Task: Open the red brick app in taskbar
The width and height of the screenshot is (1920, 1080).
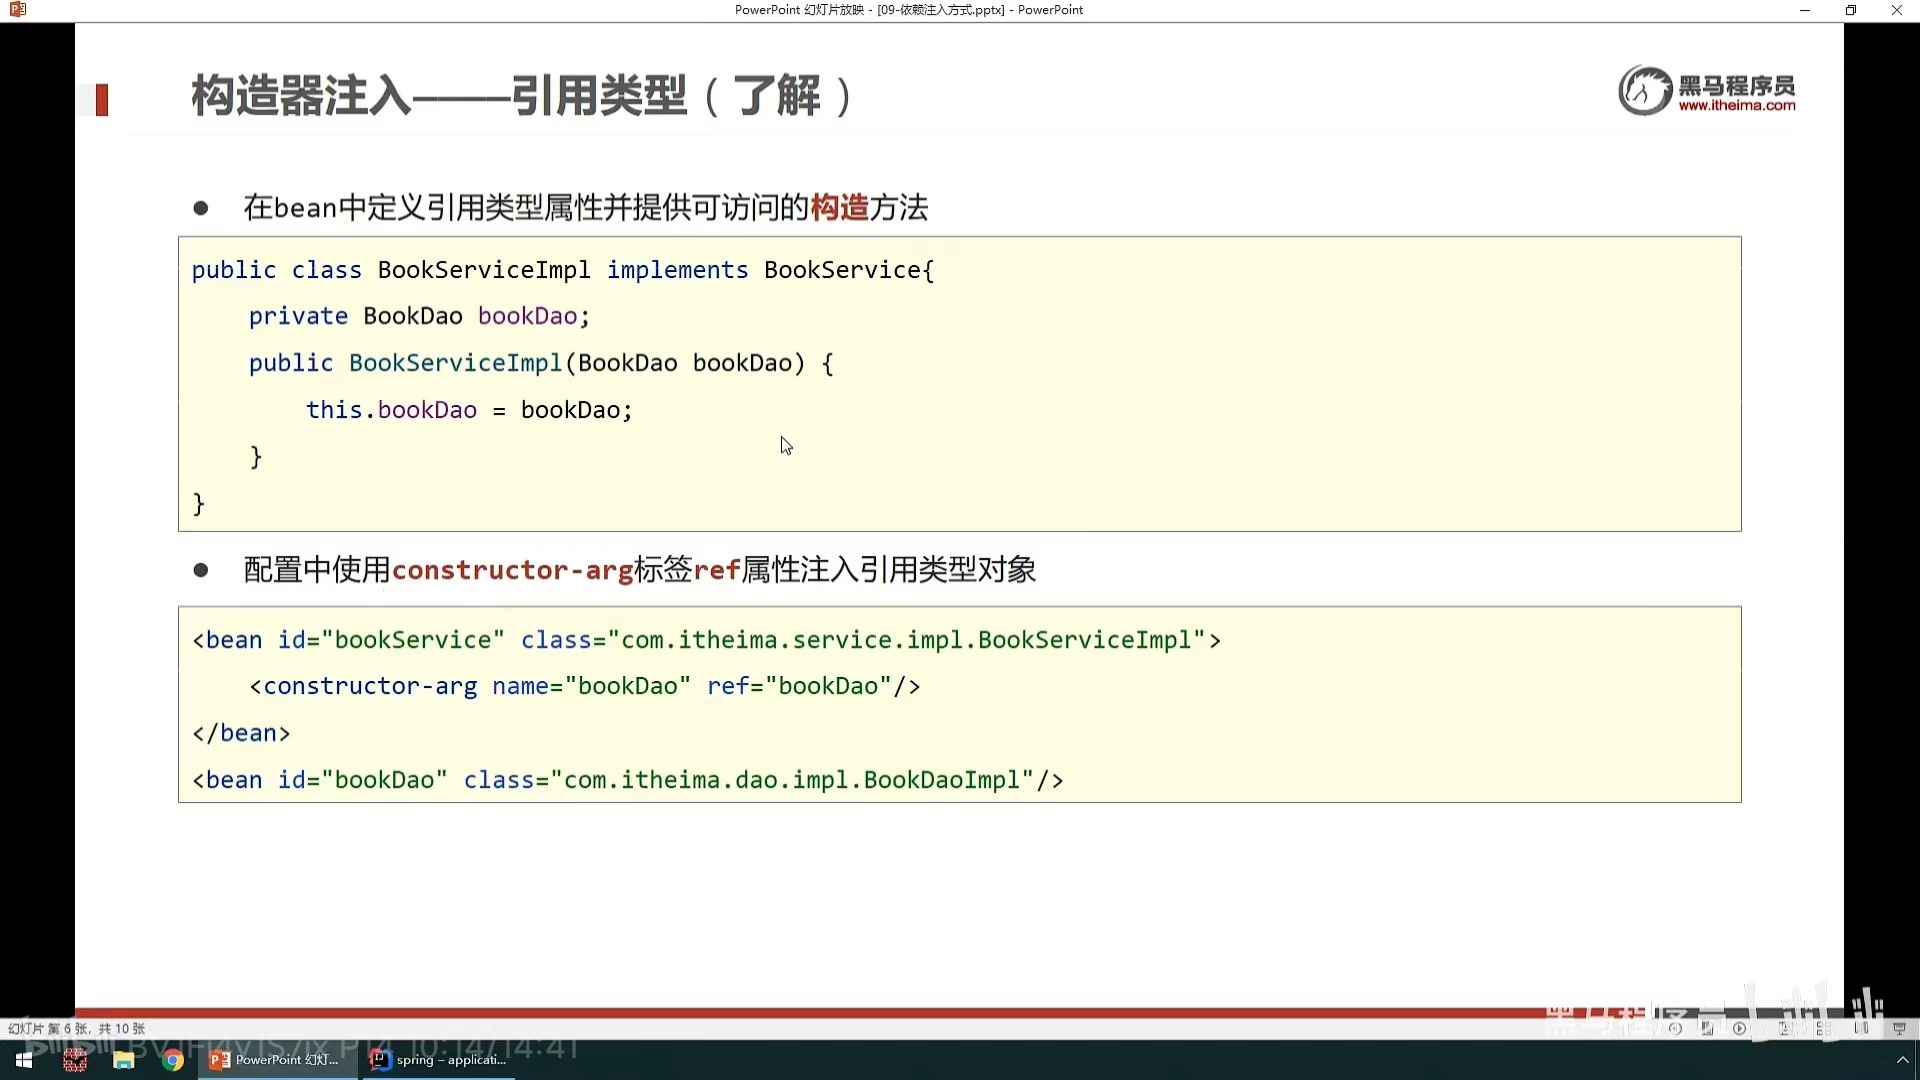Action: (x=75, y=1060)
